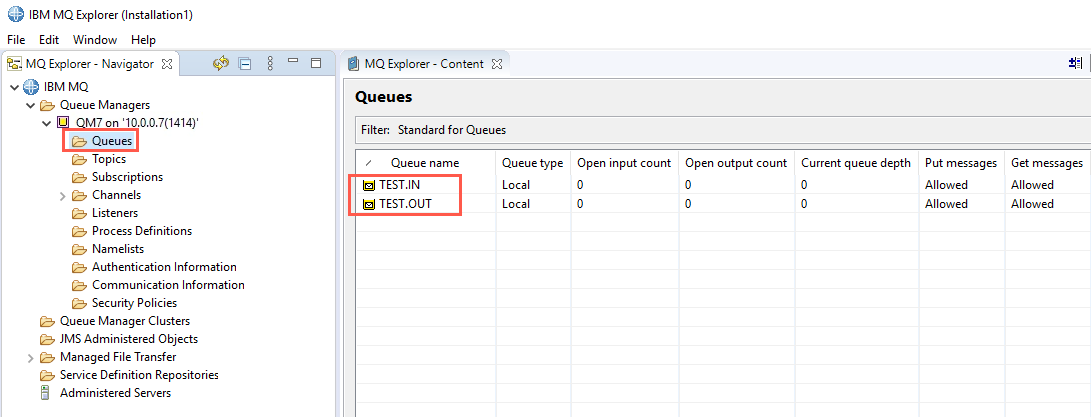The image size is (1091, 417).
Task: Click the Namelists folder icon
Action: point(79,249)
